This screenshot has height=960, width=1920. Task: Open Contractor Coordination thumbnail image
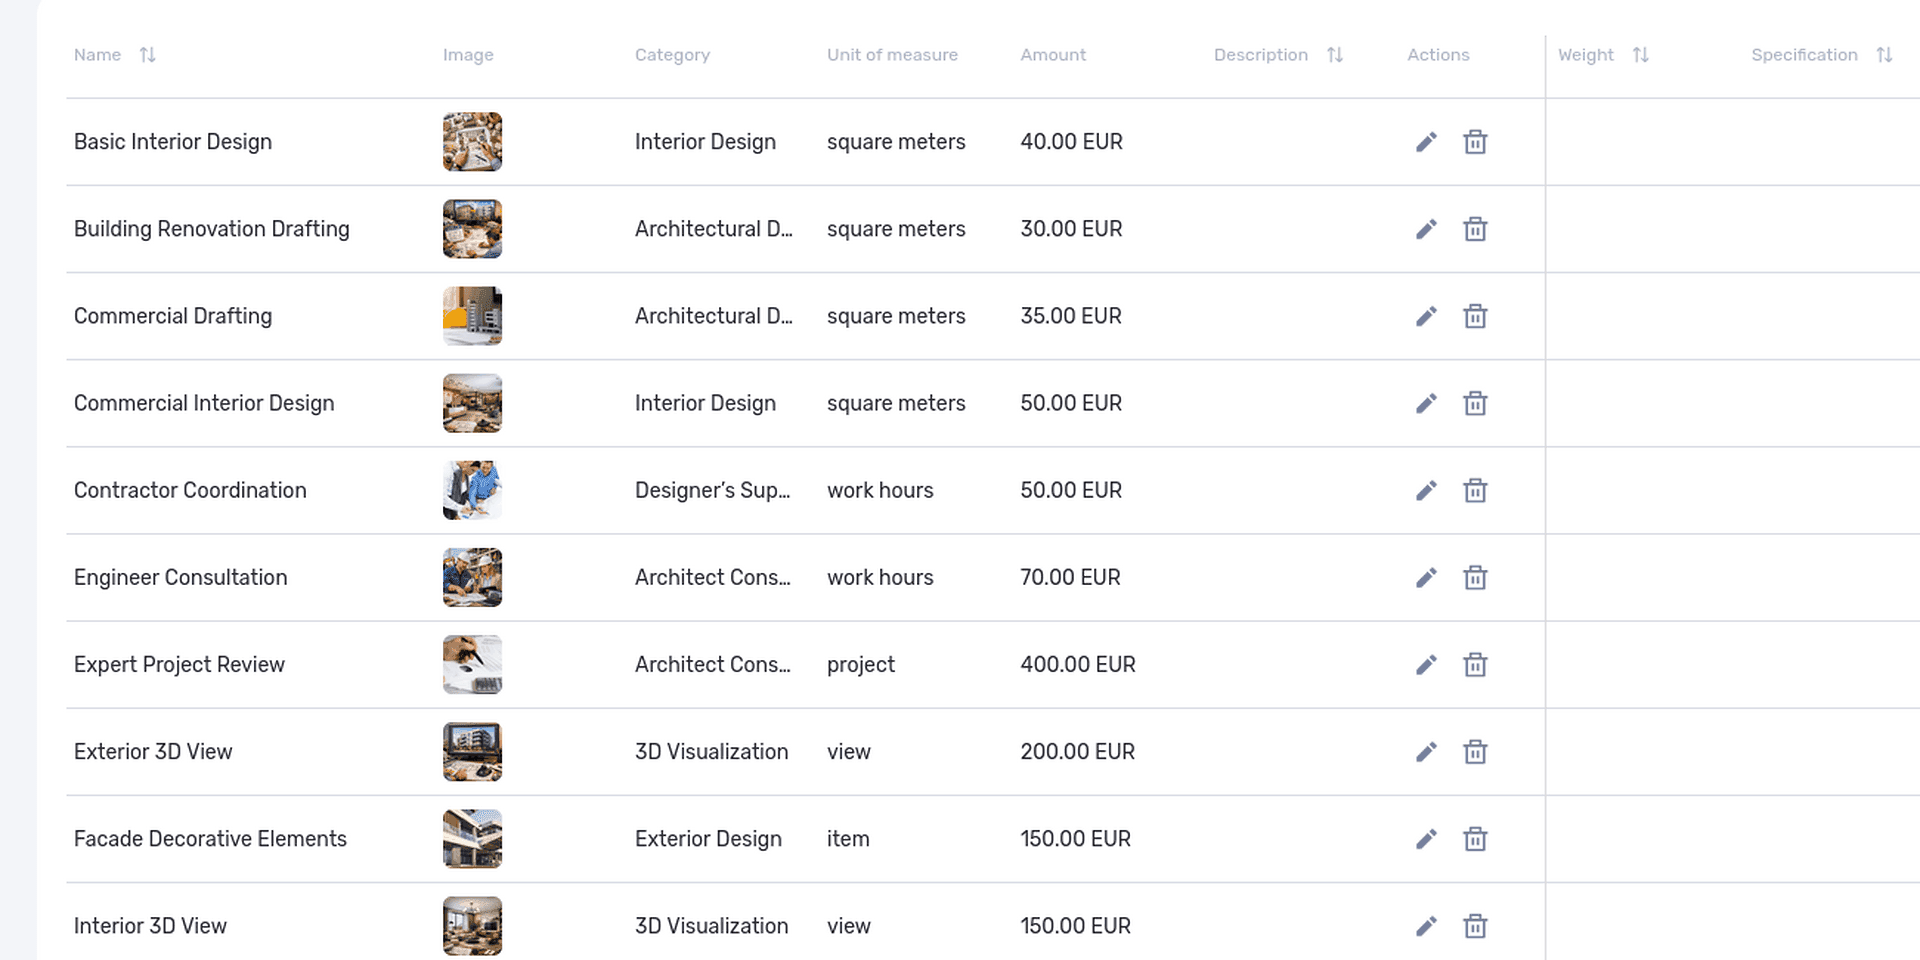click(472, 490)
